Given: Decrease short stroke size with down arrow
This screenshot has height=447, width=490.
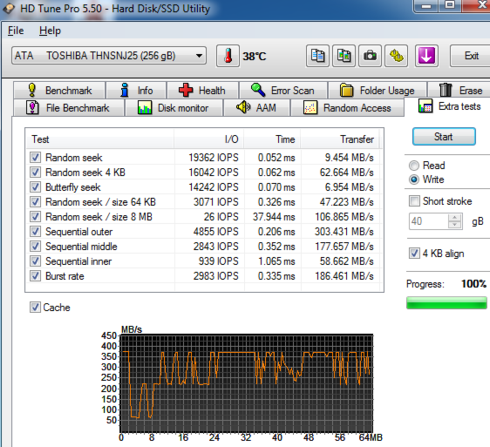Looking at the screenshot, I should pos(455,225).
